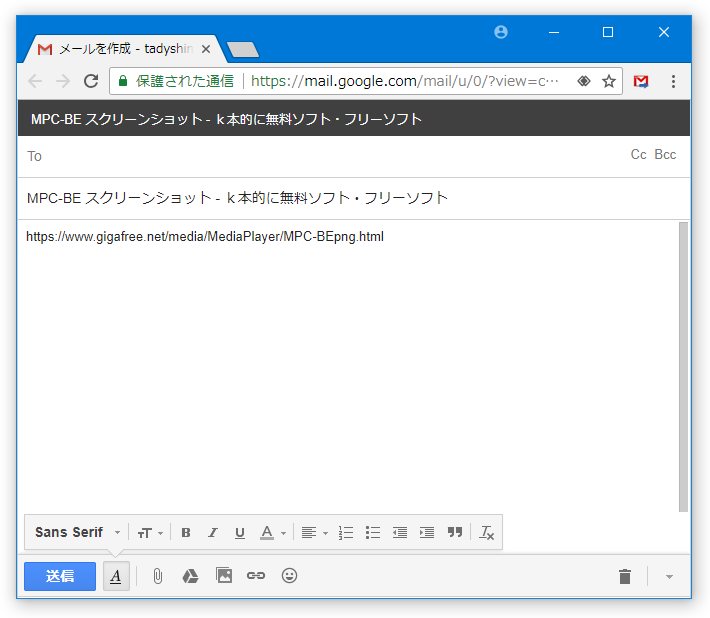This screenshot has height=618, width=710.
Task: Open the text size dropdown
Action: [150, 533]
